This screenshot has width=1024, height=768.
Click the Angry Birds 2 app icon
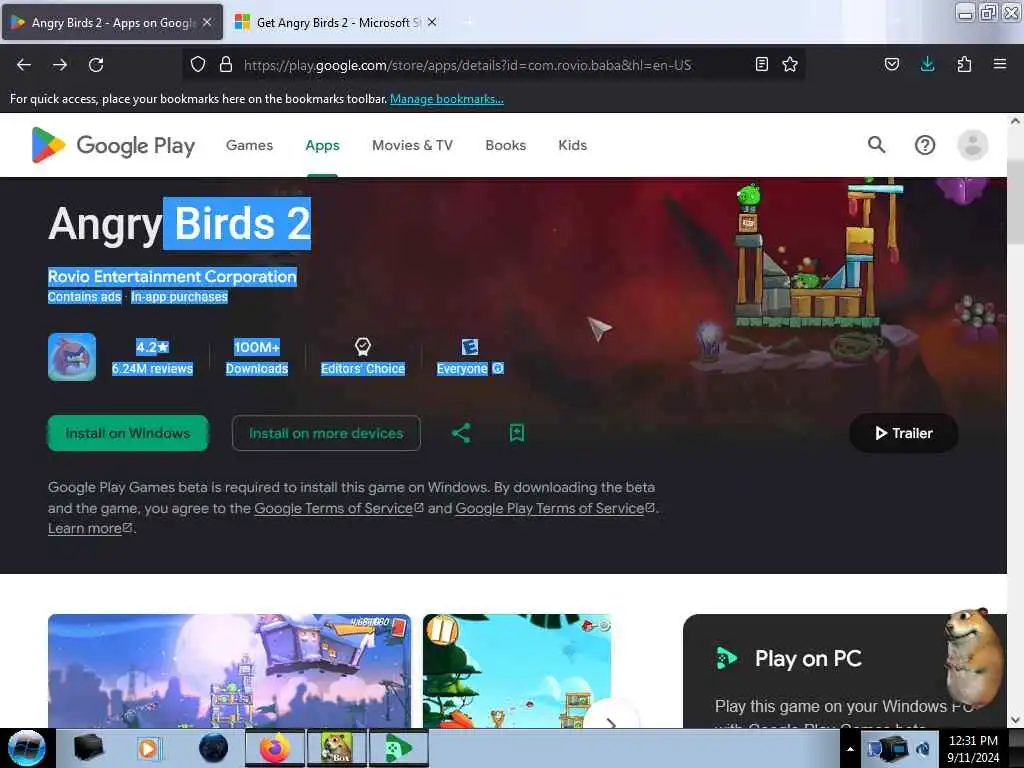coord(72,357)
